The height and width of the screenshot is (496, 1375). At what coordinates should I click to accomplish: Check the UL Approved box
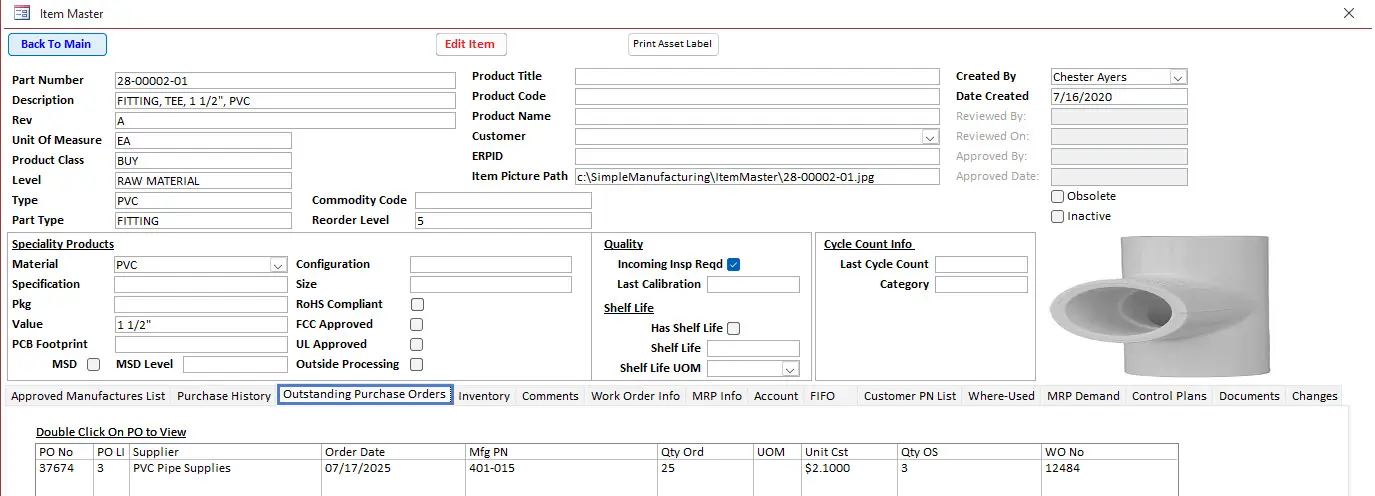(x=417, y=345)
